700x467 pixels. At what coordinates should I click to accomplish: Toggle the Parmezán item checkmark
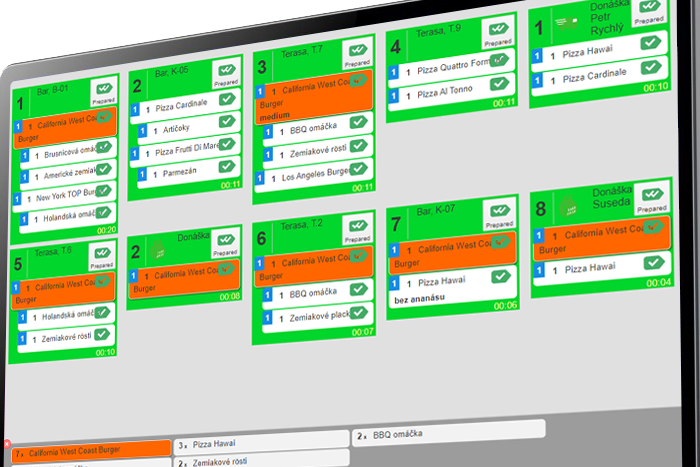pos(226,168)
